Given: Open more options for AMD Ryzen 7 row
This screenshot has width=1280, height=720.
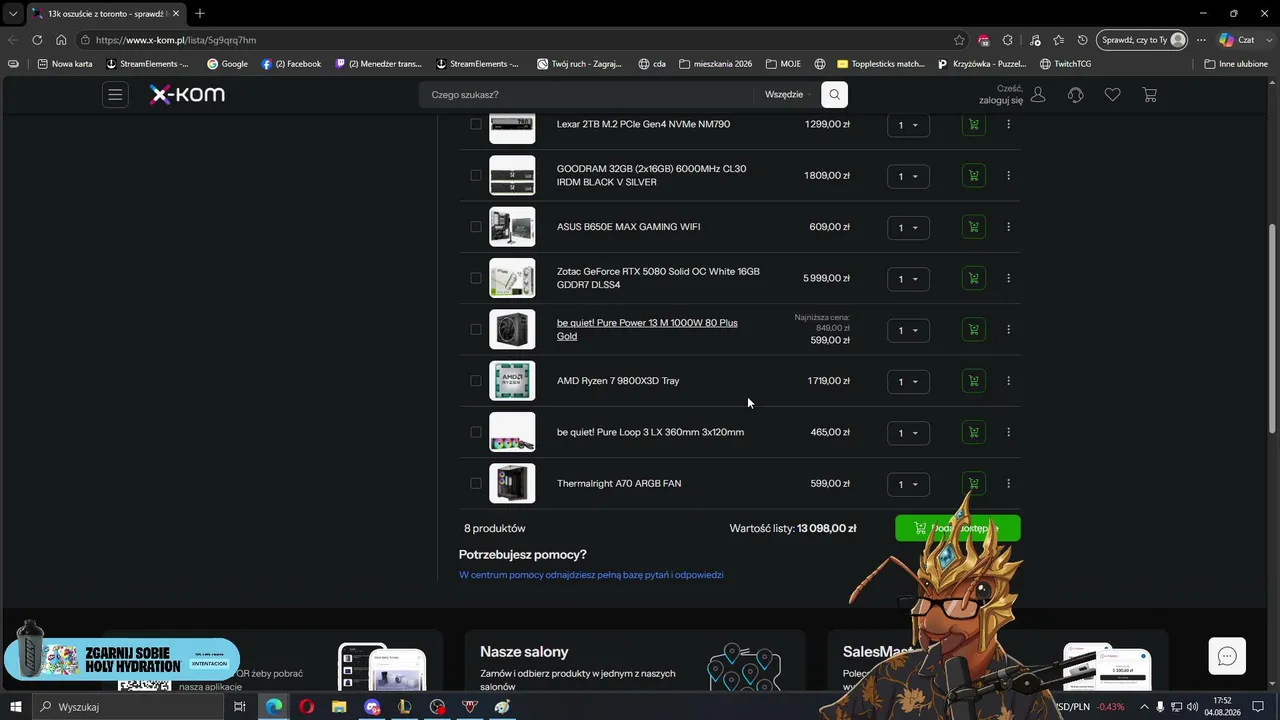Looking at the screenshot, I should point(1008,381).
